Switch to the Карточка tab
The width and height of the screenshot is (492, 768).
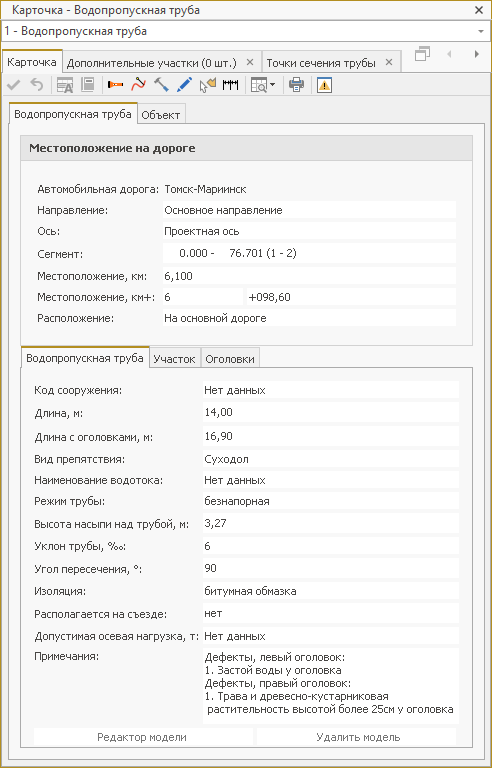tap(32, 62)
